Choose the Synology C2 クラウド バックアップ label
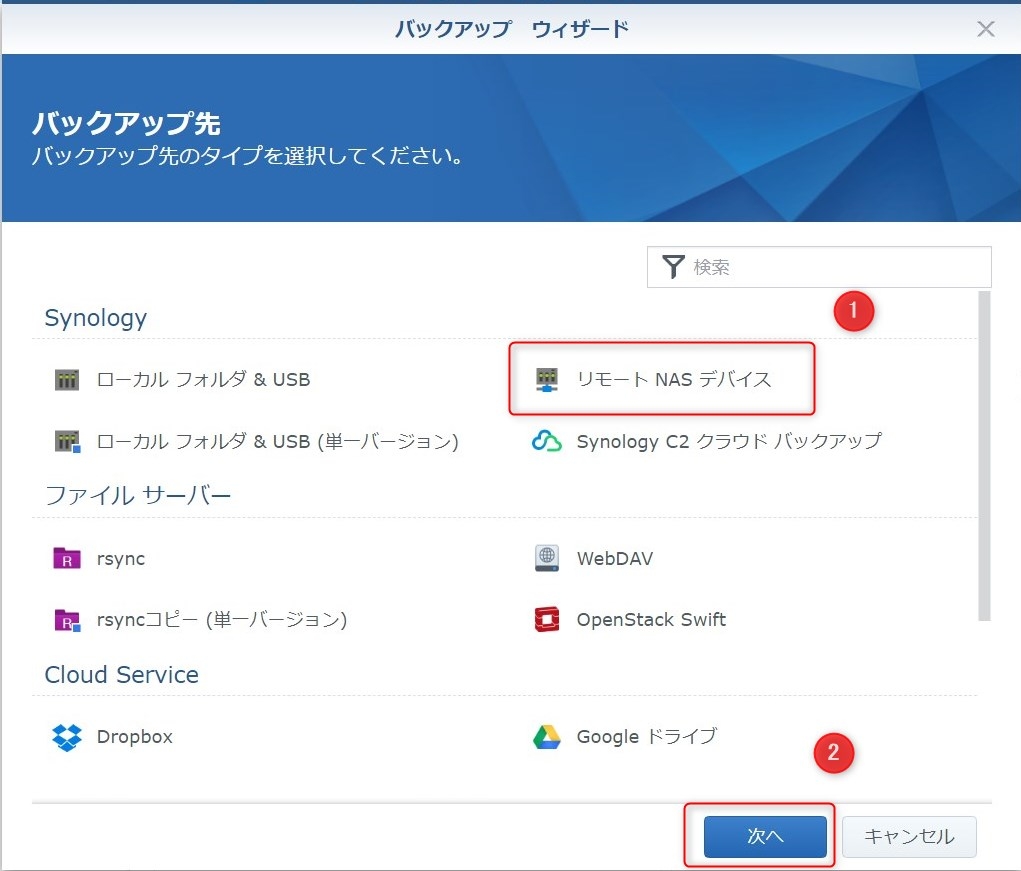The image size is (1021, 871). click(x=729, y=441)
